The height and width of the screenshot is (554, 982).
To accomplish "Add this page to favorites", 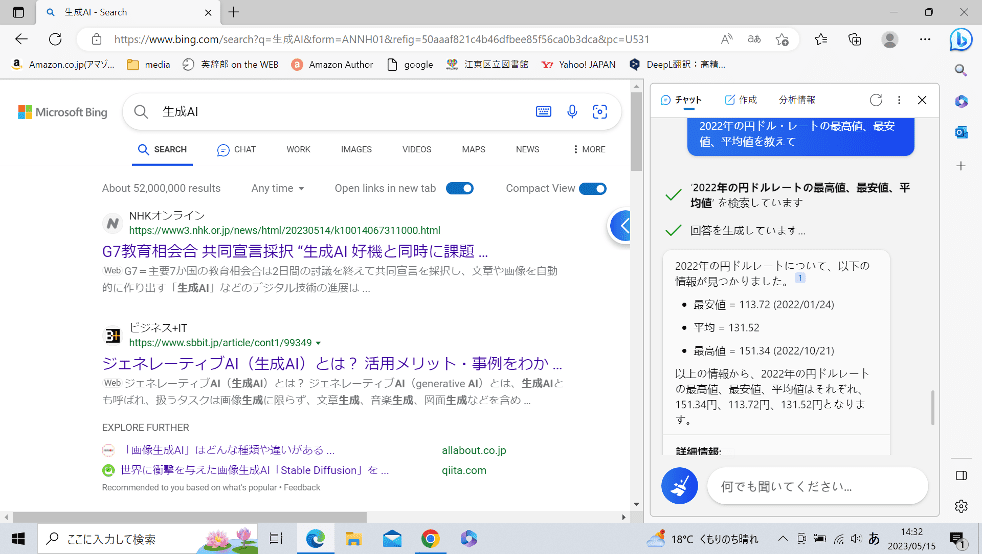I will [782, 39].
